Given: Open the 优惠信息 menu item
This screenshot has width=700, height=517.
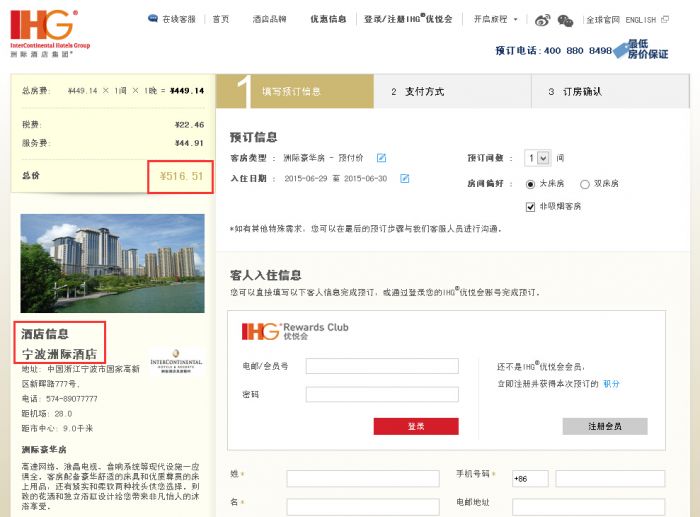Looking at the screenshot, I should 328,19.
